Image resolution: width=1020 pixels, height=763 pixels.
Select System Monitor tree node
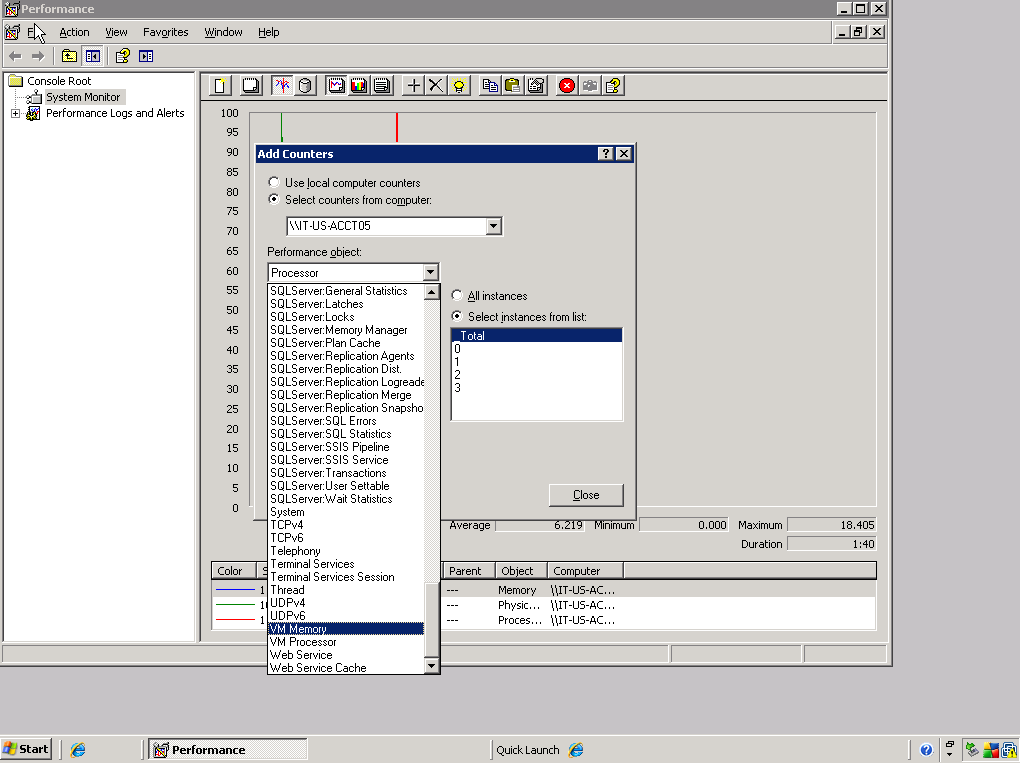[x=83, y=97]
